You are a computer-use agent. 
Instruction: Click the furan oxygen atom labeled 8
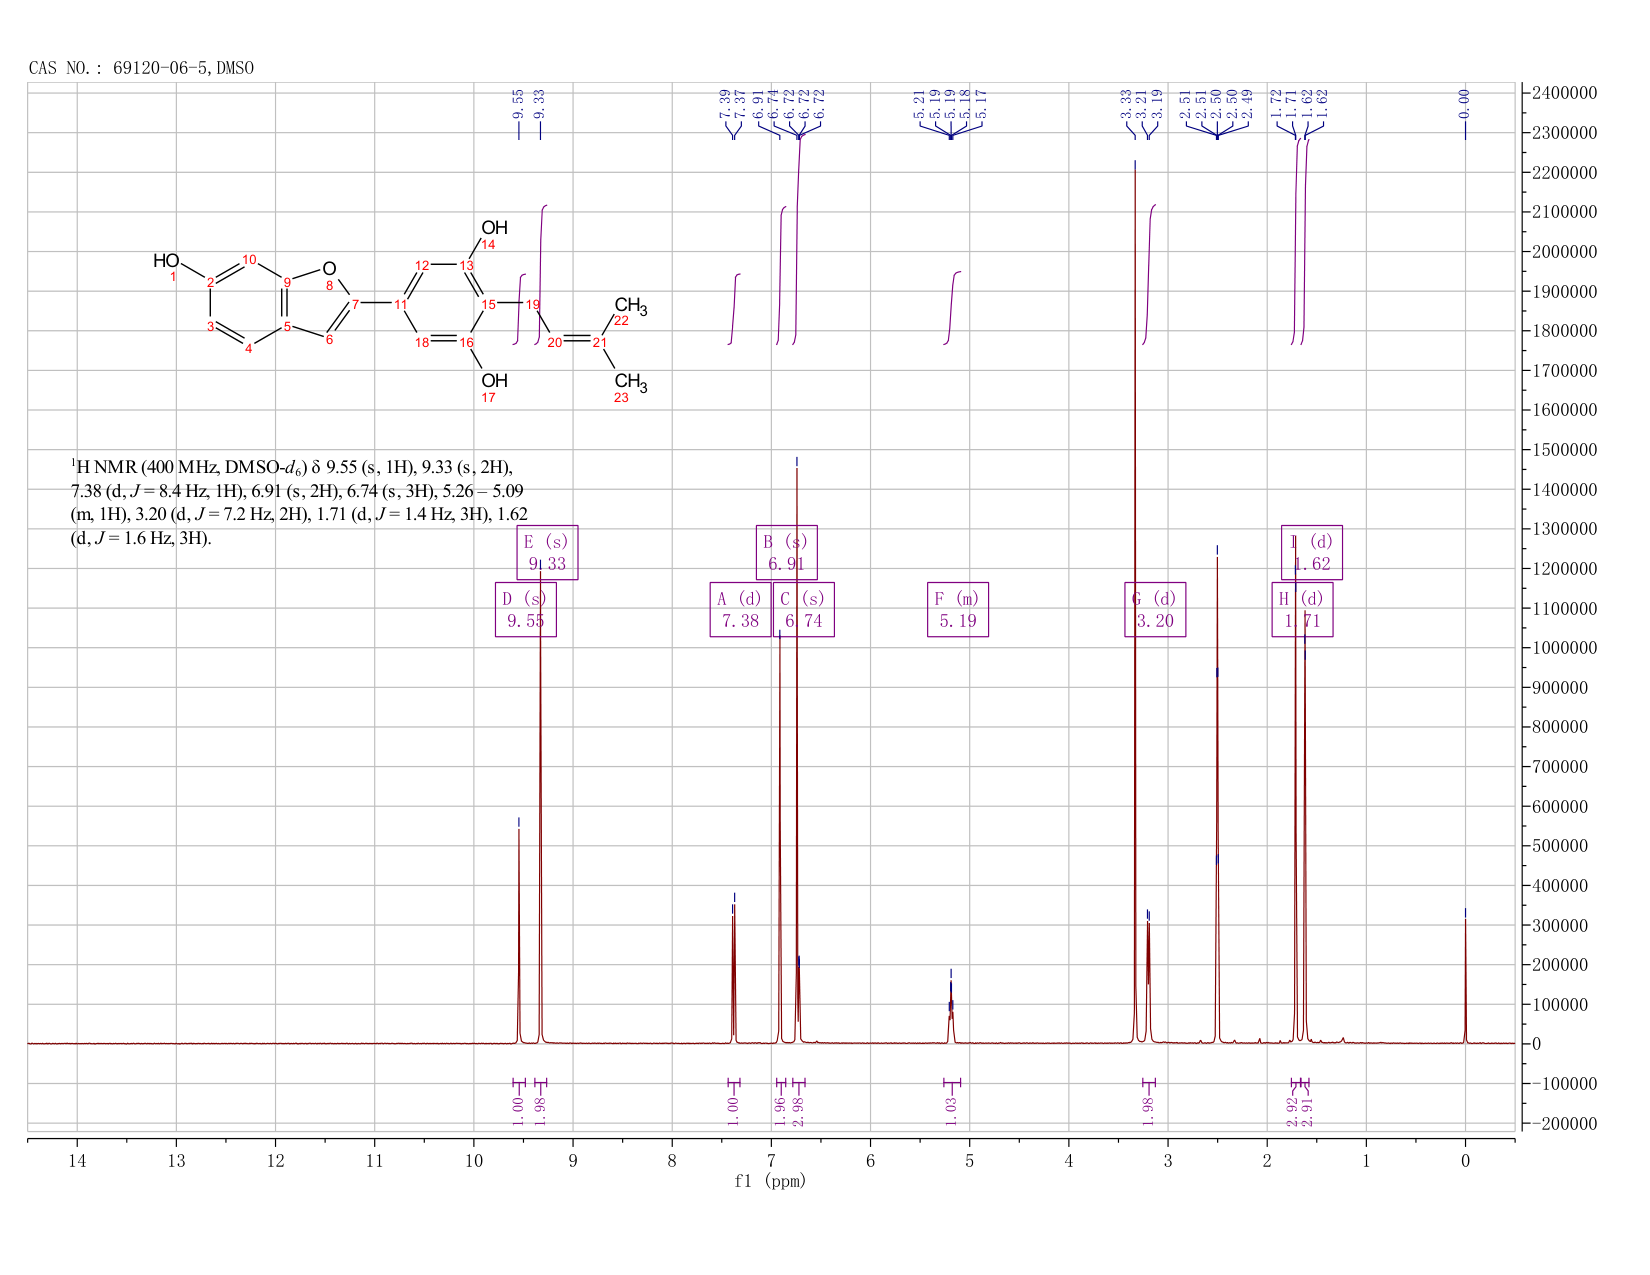click(329, 269)
